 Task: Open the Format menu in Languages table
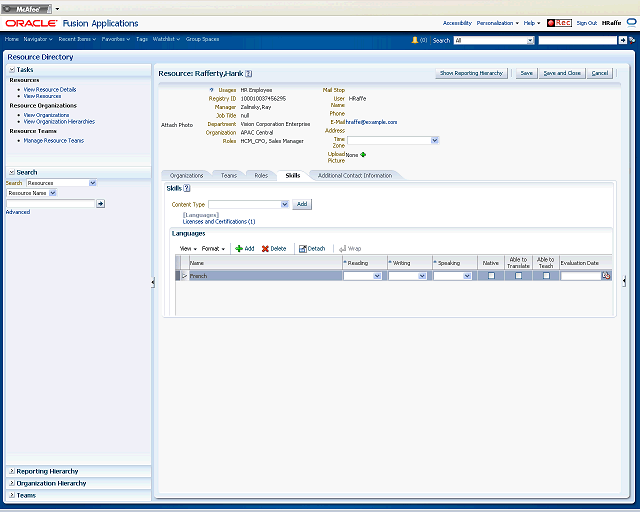pyautogui.click(x=213, y=249)
